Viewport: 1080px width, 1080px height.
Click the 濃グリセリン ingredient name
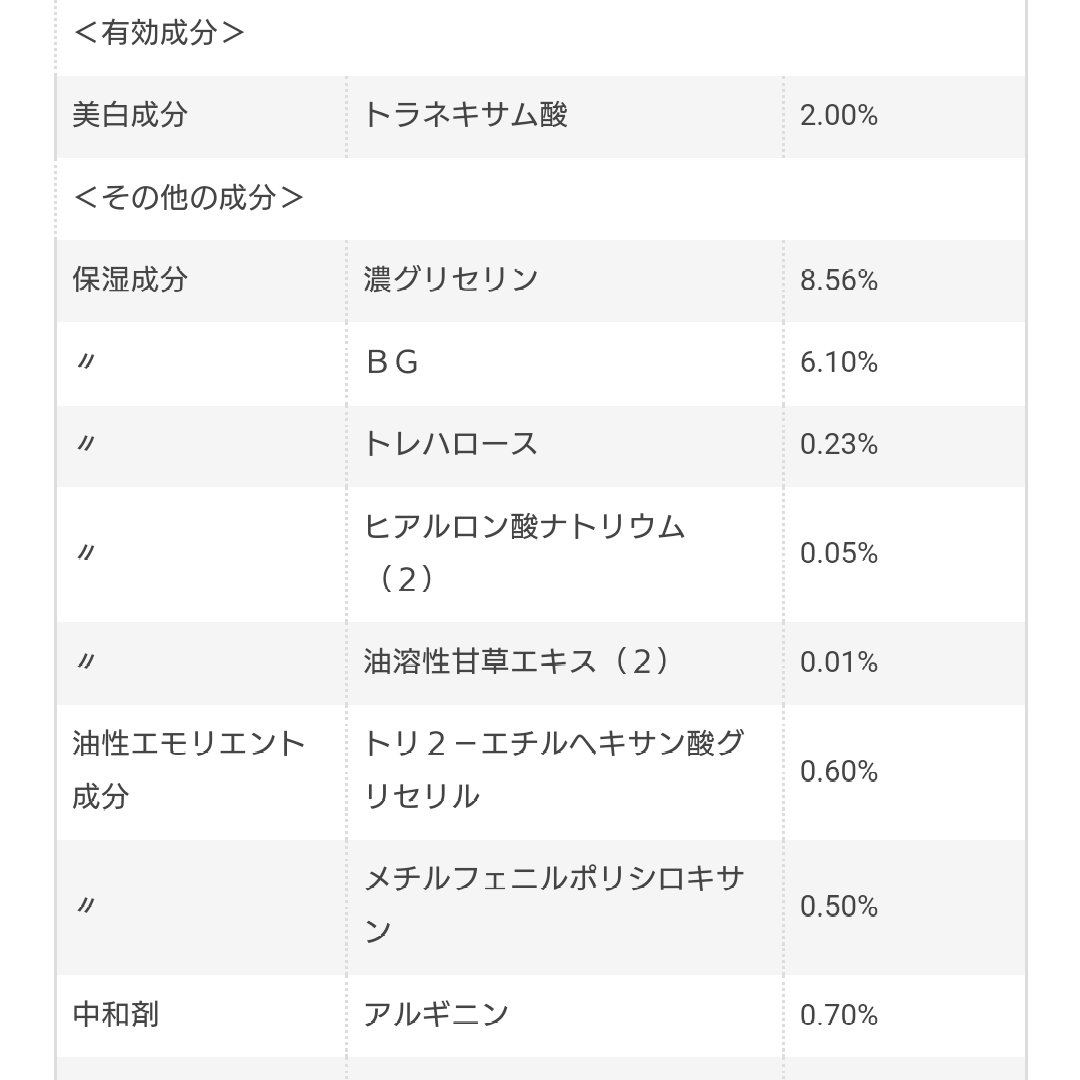(451, 280)
